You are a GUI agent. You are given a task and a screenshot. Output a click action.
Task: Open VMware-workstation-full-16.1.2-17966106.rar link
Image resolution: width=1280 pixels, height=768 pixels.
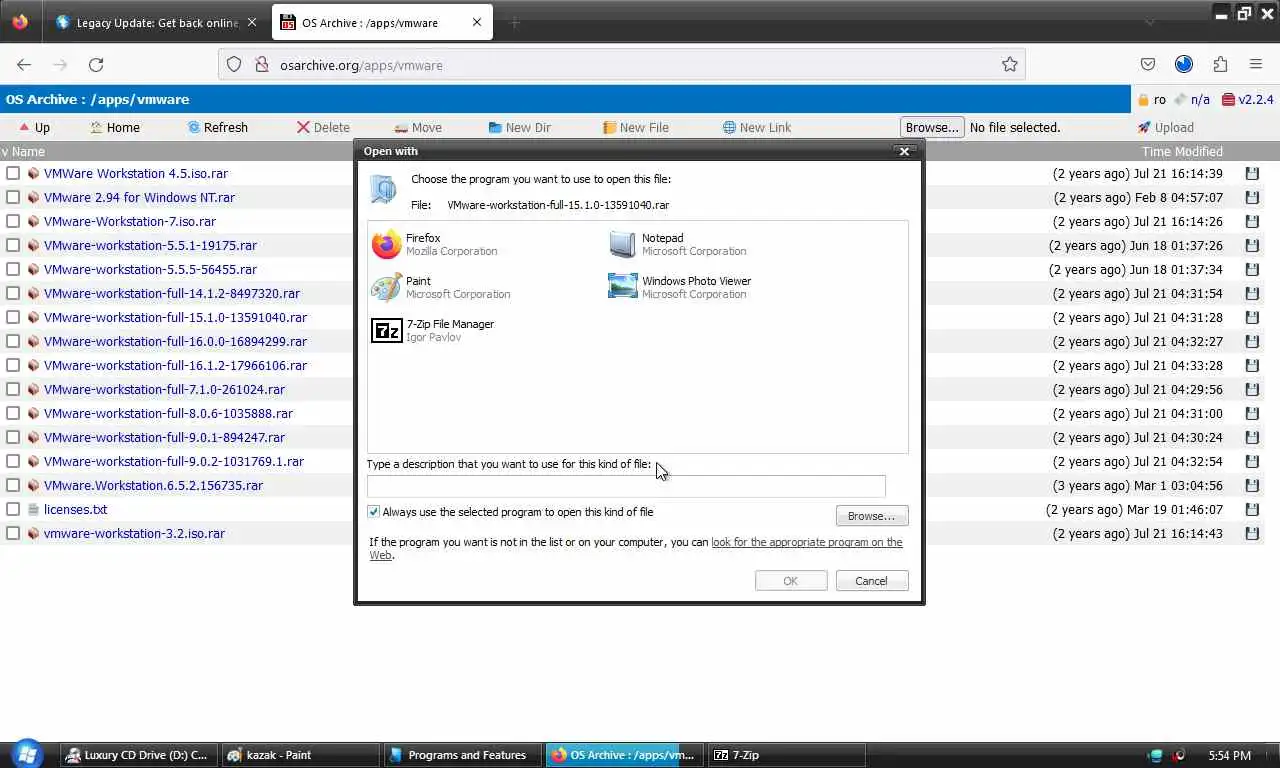pyautogui.click(x=175, y=365)
